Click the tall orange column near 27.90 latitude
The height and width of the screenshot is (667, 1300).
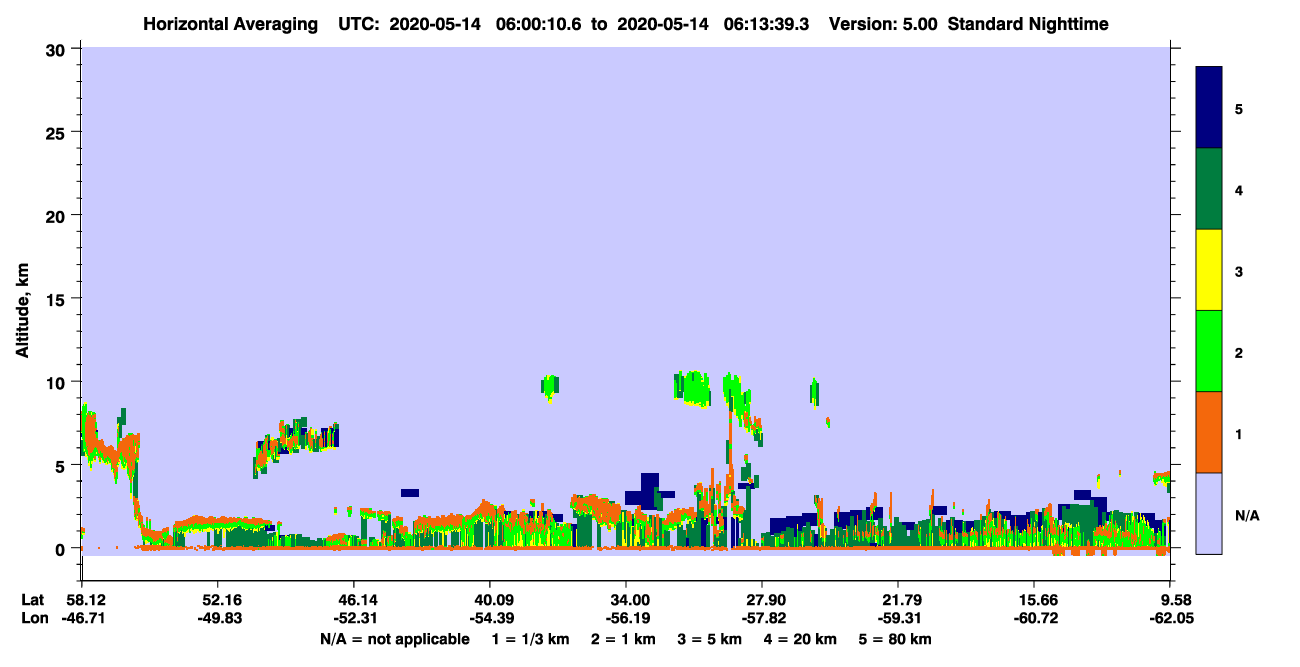tap(730, 450)
